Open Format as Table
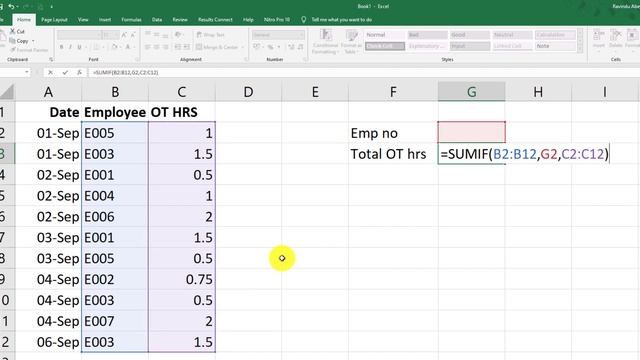This screenshot has width=640, height=360. click(350, 42)
